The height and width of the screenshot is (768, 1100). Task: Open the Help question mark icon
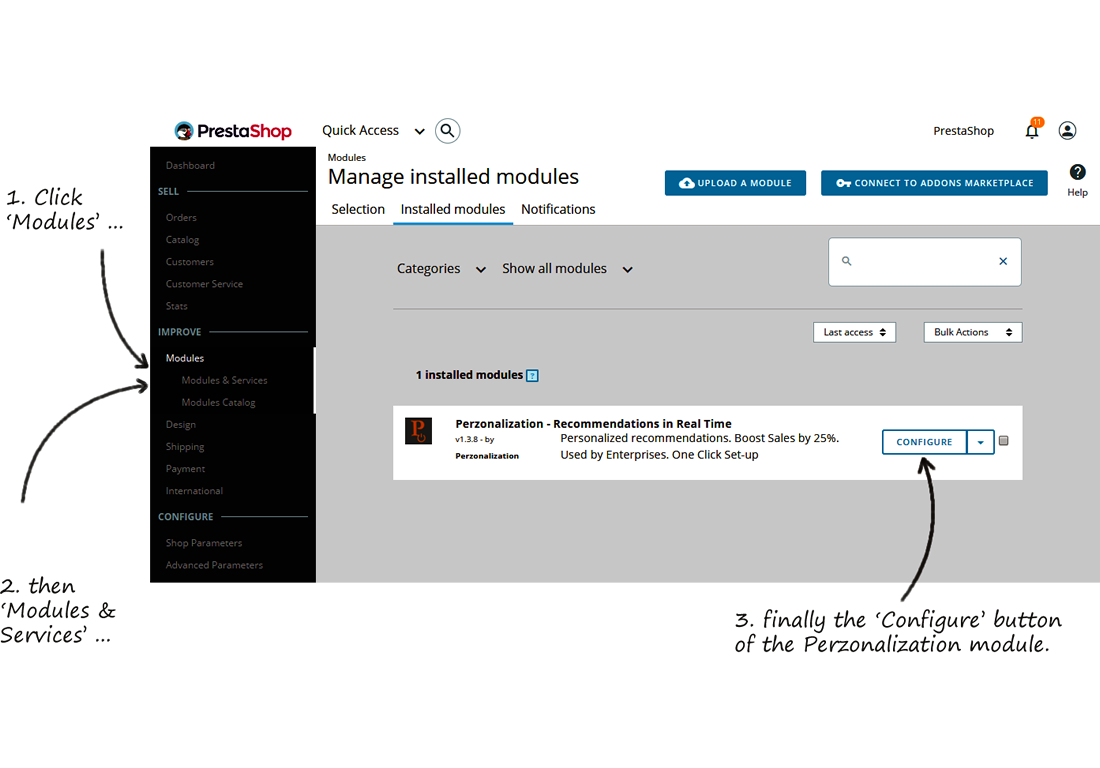pos(1078,173)
